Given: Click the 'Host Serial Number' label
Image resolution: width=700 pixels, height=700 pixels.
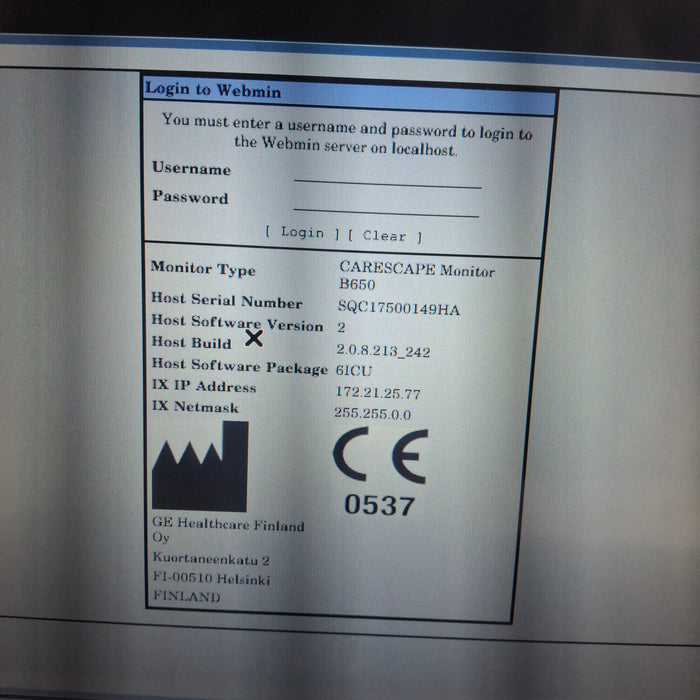Looking at the screenshot, I should 227,300.
